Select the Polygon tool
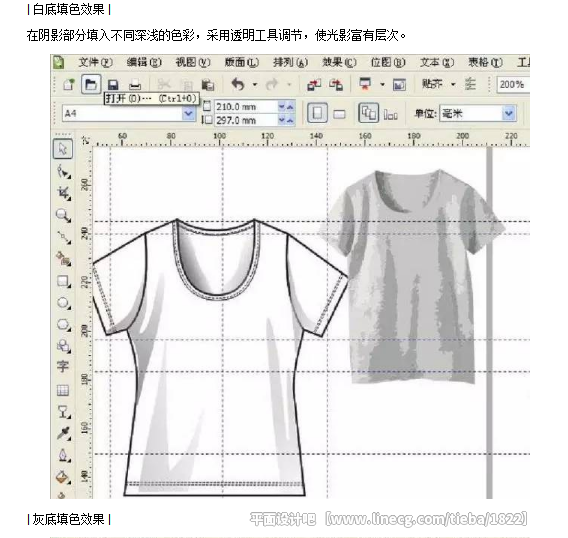The image size is (568, 538). [x=63, y=325]
